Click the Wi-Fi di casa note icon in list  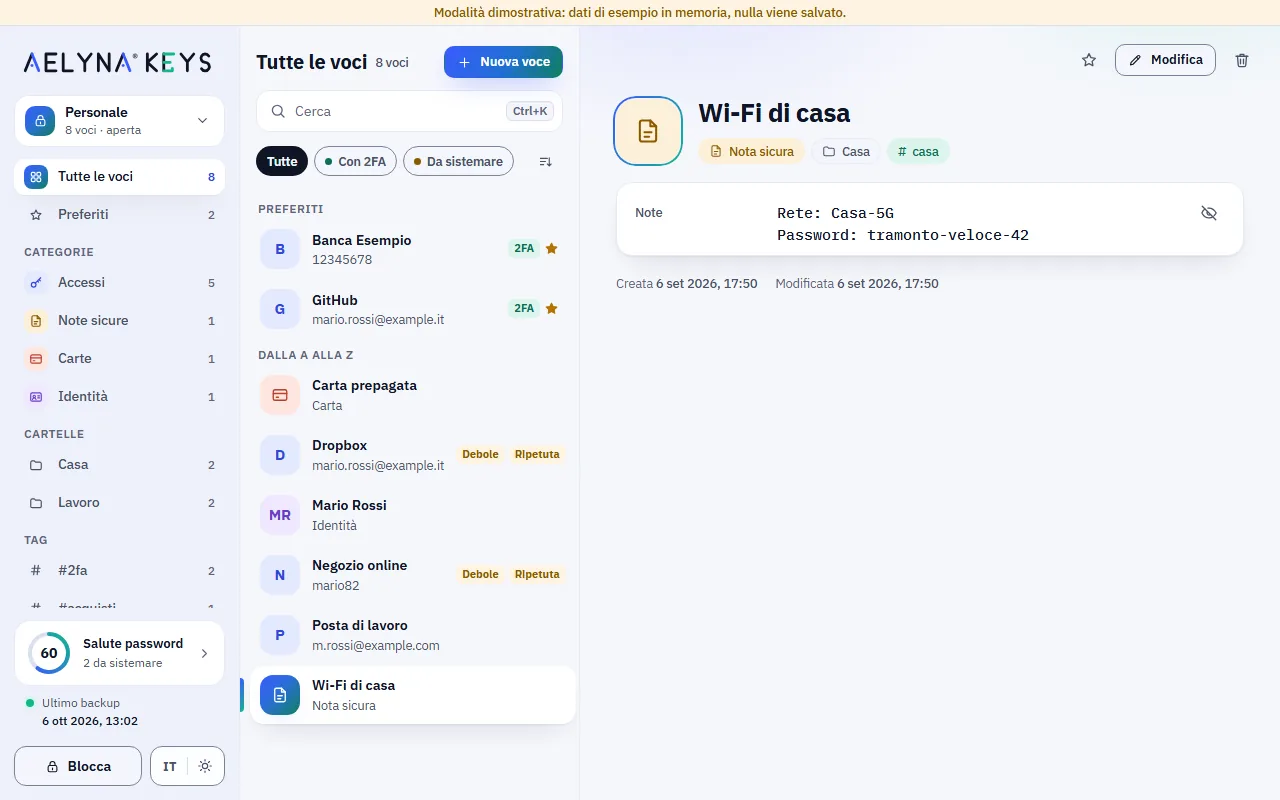tap(280, 695)
